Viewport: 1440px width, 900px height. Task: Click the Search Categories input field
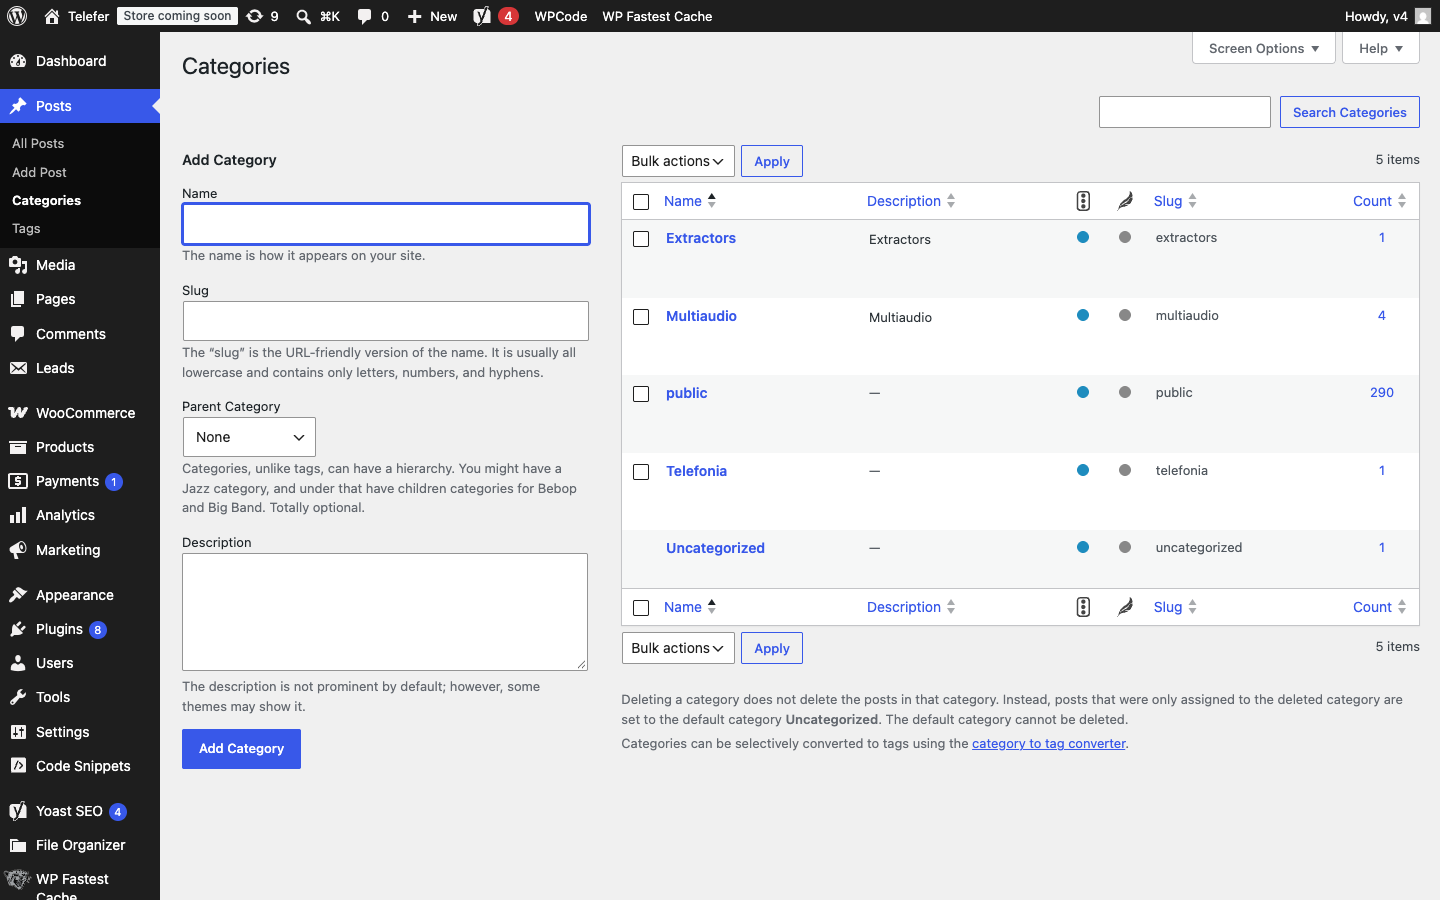(x=1185, y=112)
